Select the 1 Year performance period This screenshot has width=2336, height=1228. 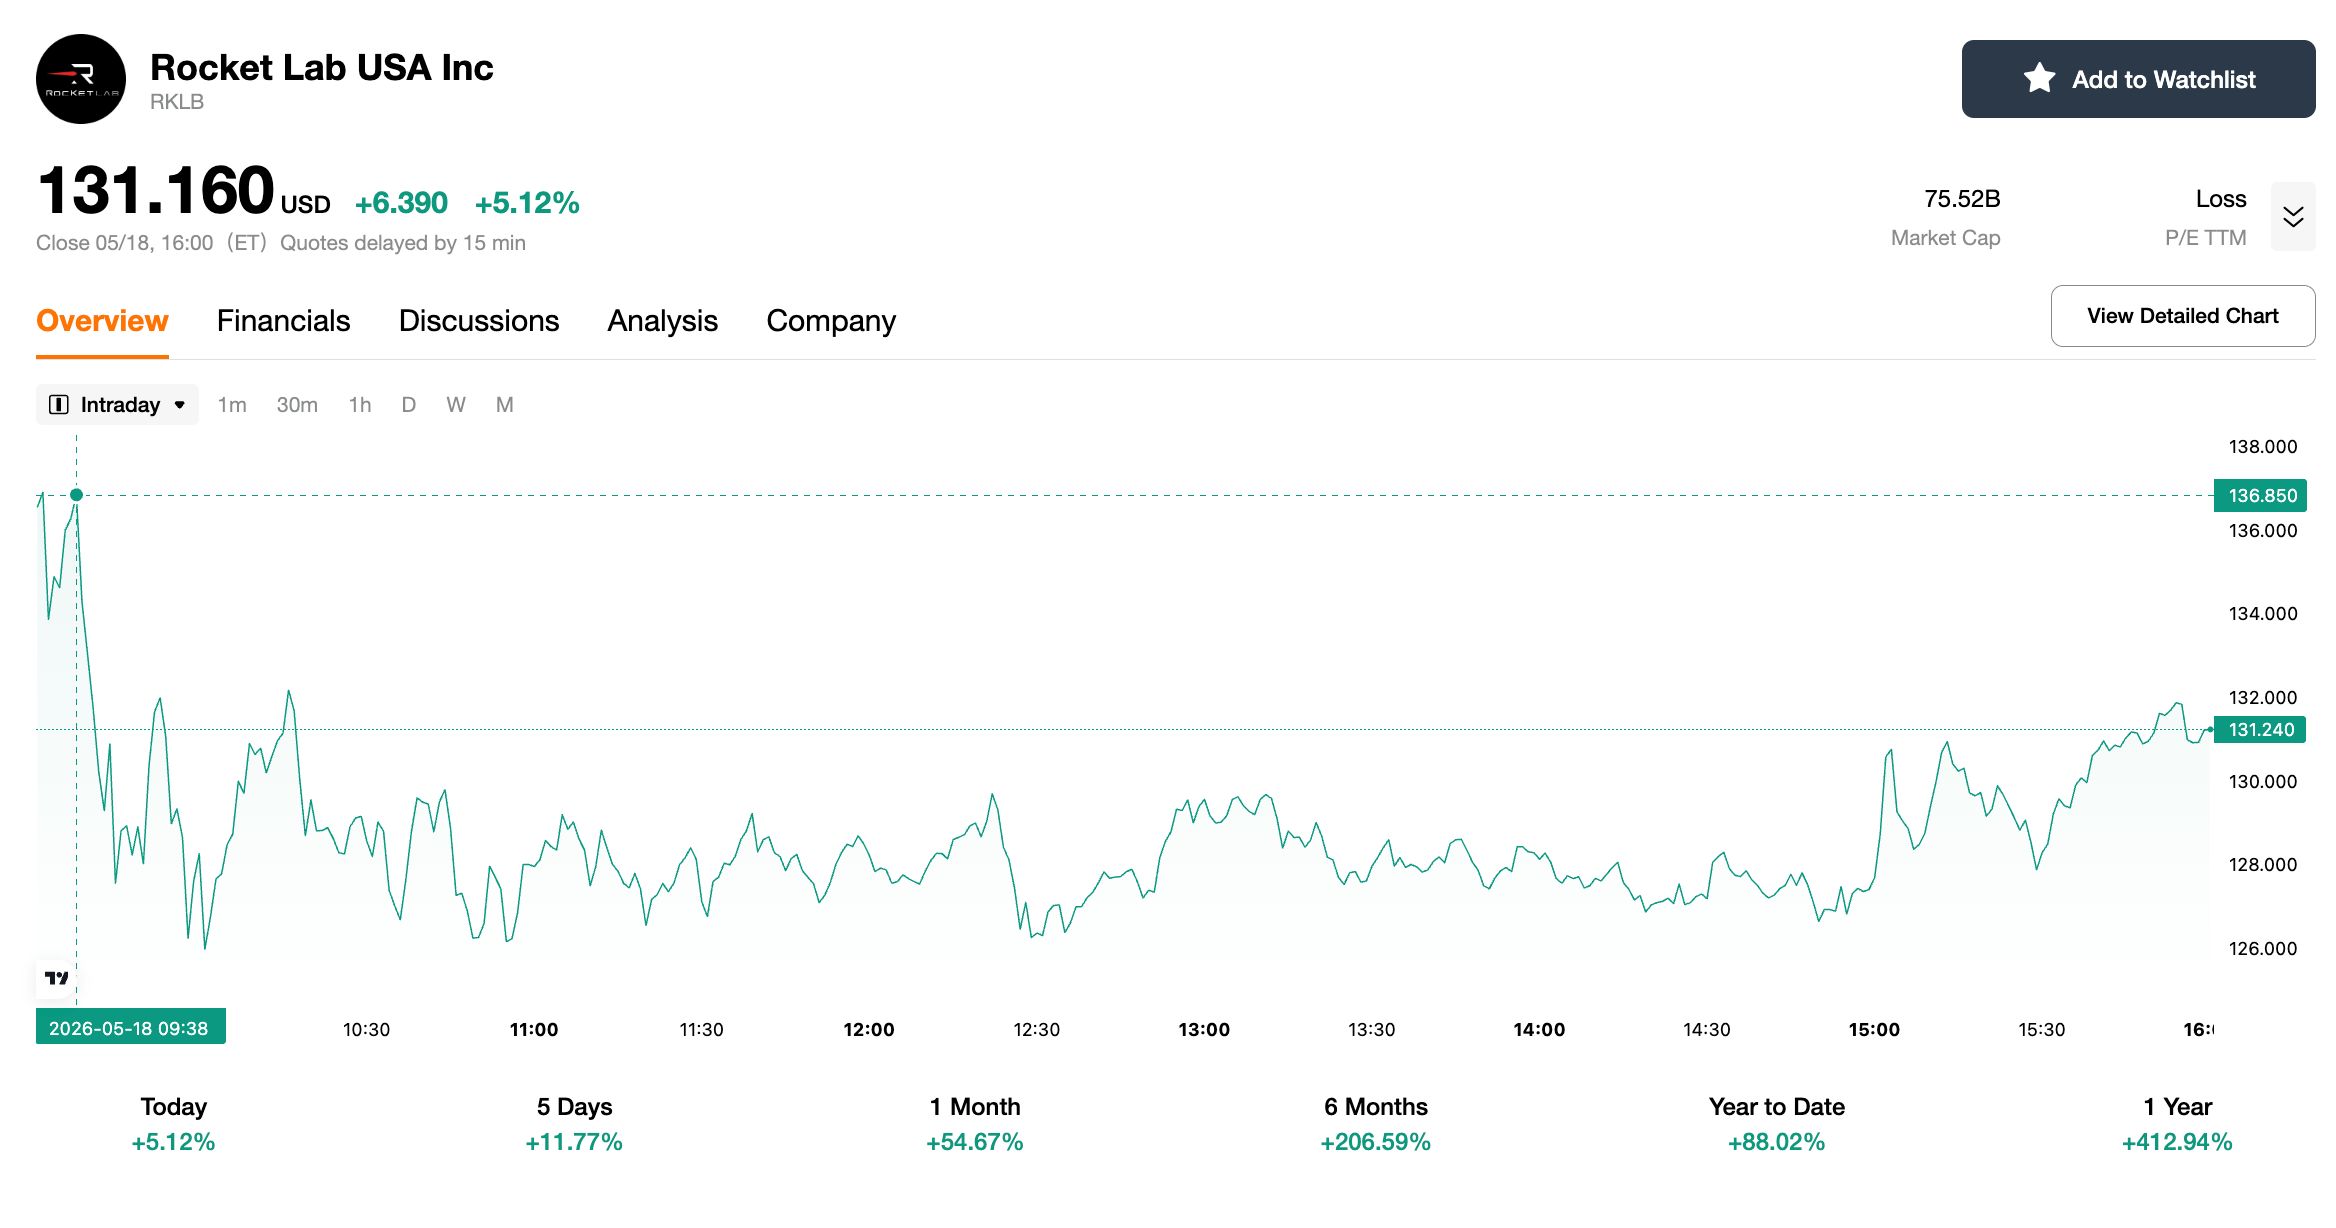pos(2177,1124)
